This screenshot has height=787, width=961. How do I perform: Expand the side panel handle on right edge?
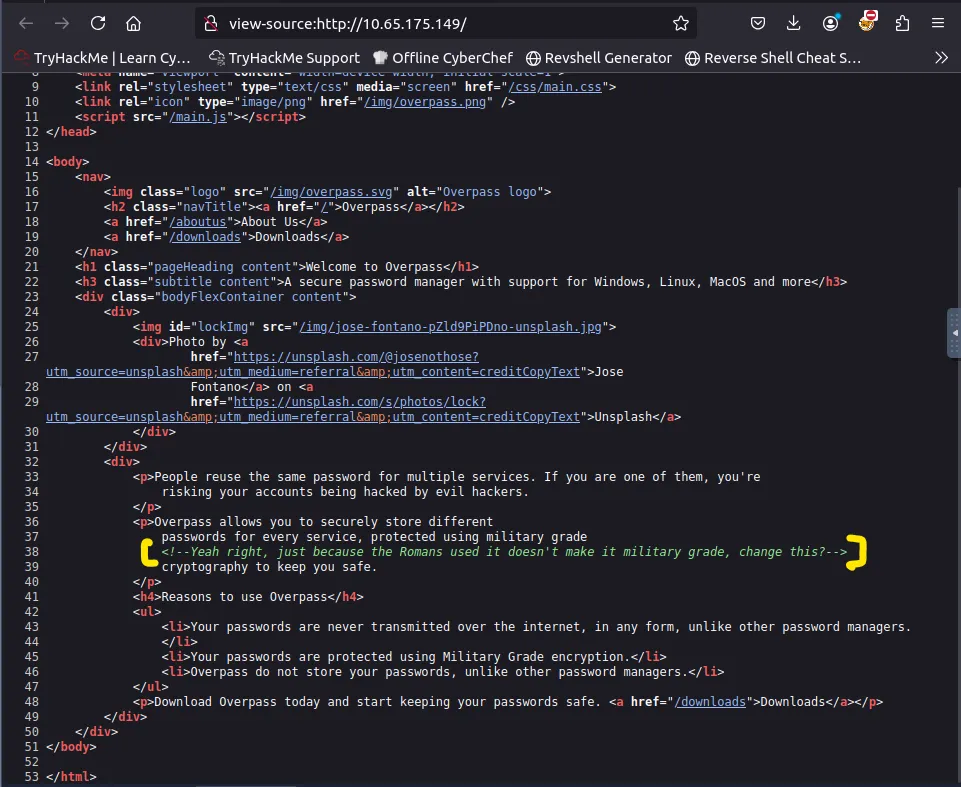(x=953, y=333)
